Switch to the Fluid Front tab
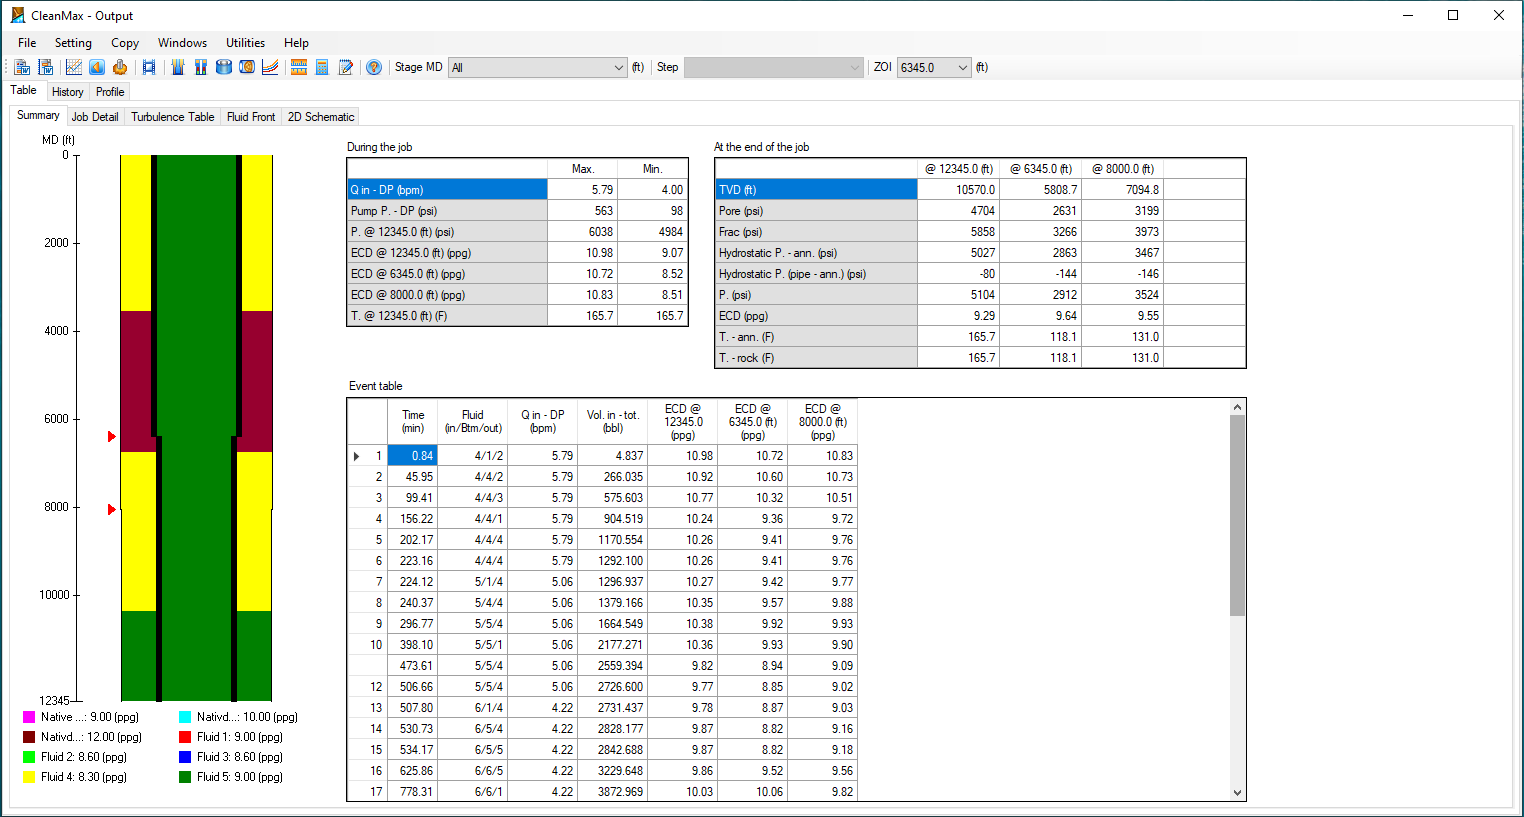Image resolution: width=1524 pixels, height=817 pixels. tap(250, 117)
